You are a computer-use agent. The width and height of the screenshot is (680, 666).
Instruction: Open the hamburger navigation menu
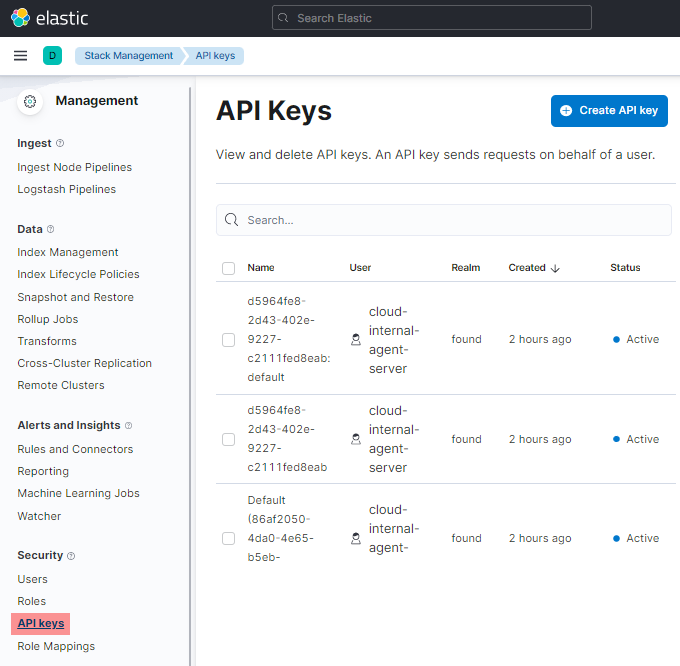click(20, 56)
